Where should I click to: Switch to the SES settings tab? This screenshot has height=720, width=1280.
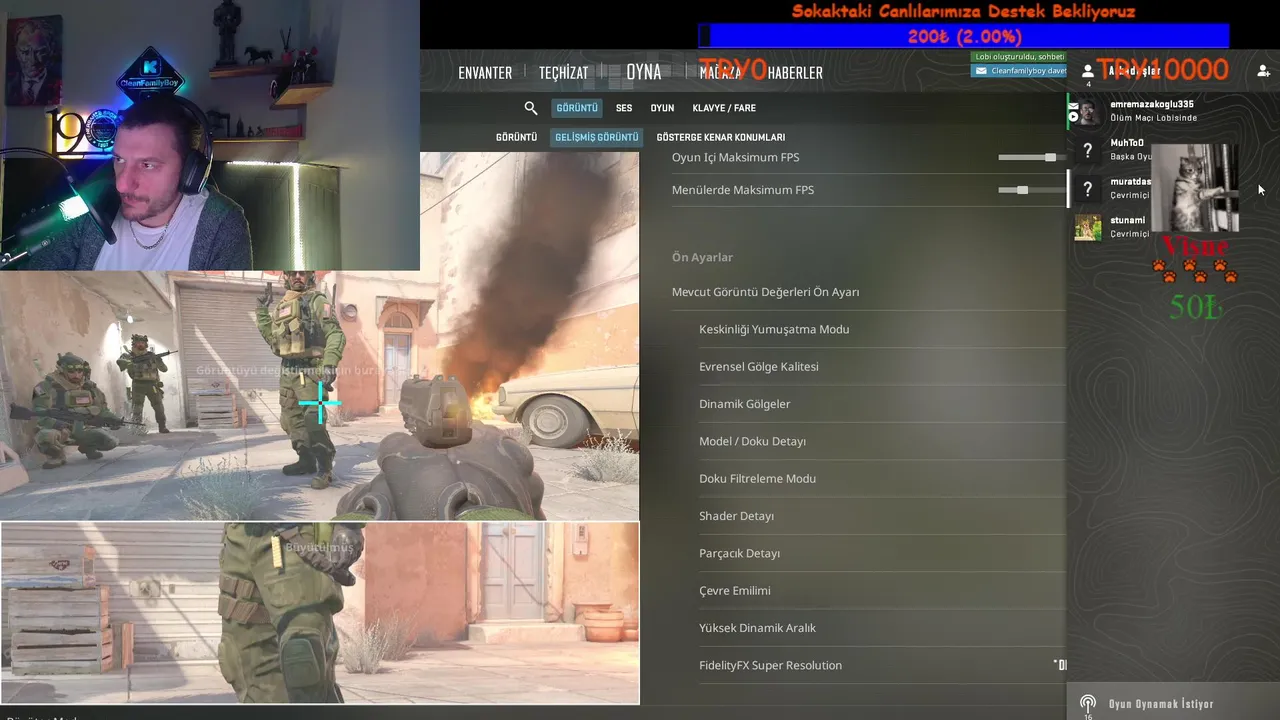click(624, 108)
